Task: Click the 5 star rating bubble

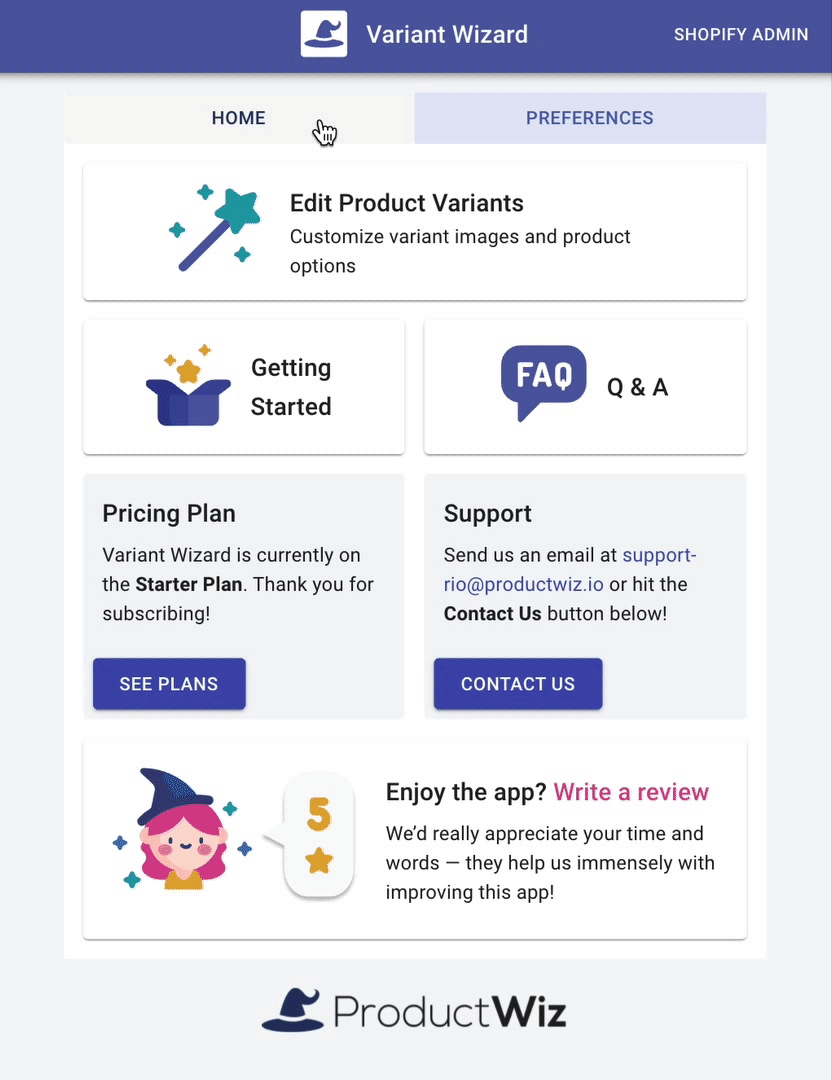Action: point(315,835)
